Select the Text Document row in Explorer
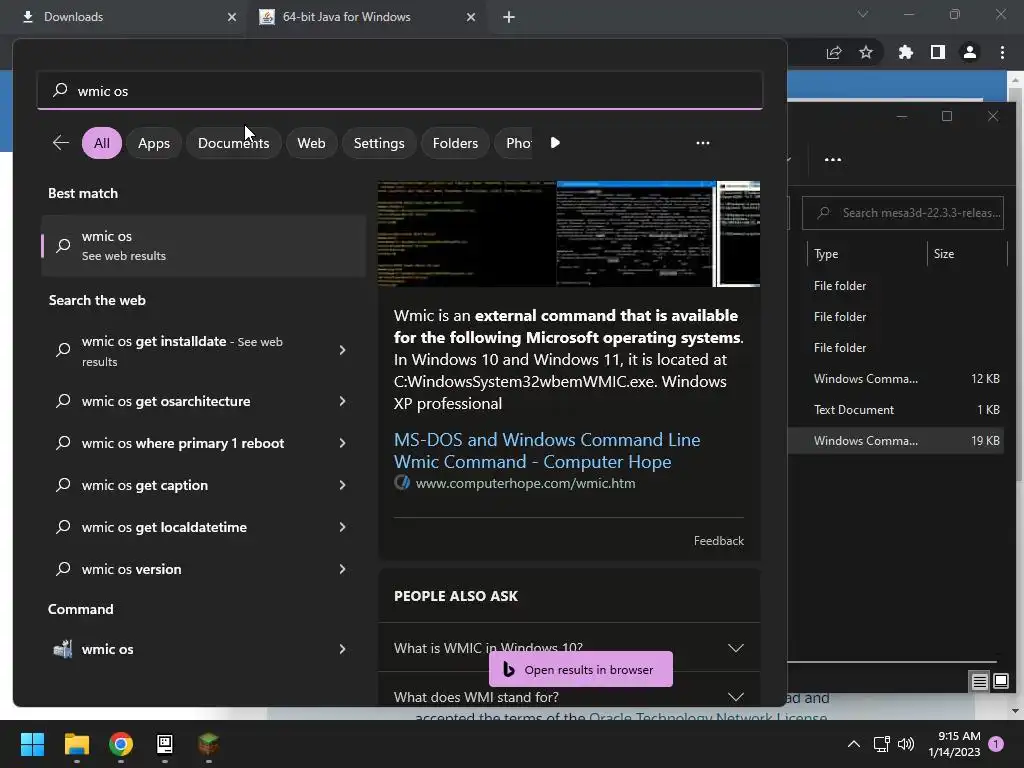The image size is (1024, 768). 896,409
